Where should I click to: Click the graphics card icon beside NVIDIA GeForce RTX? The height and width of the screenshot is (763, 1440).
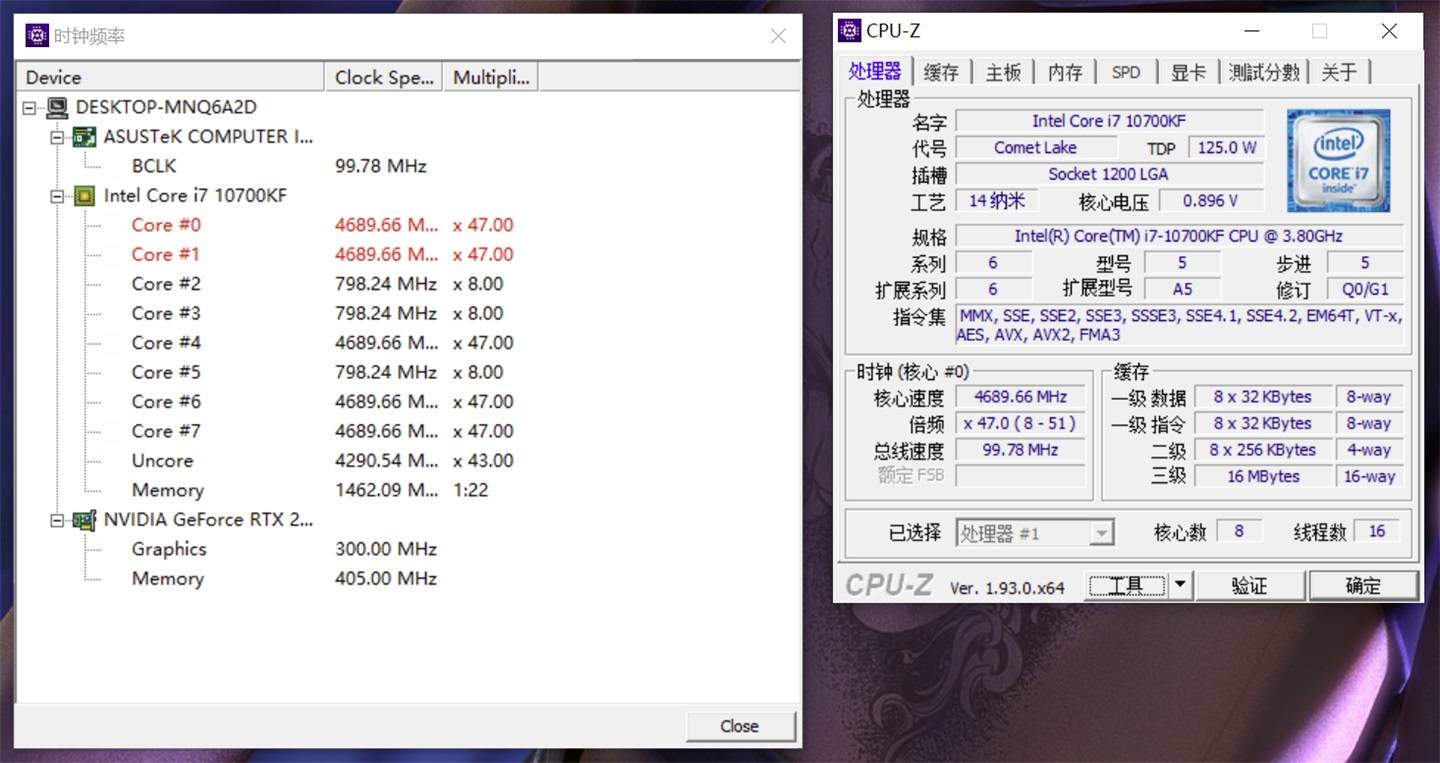click(85, 520)
